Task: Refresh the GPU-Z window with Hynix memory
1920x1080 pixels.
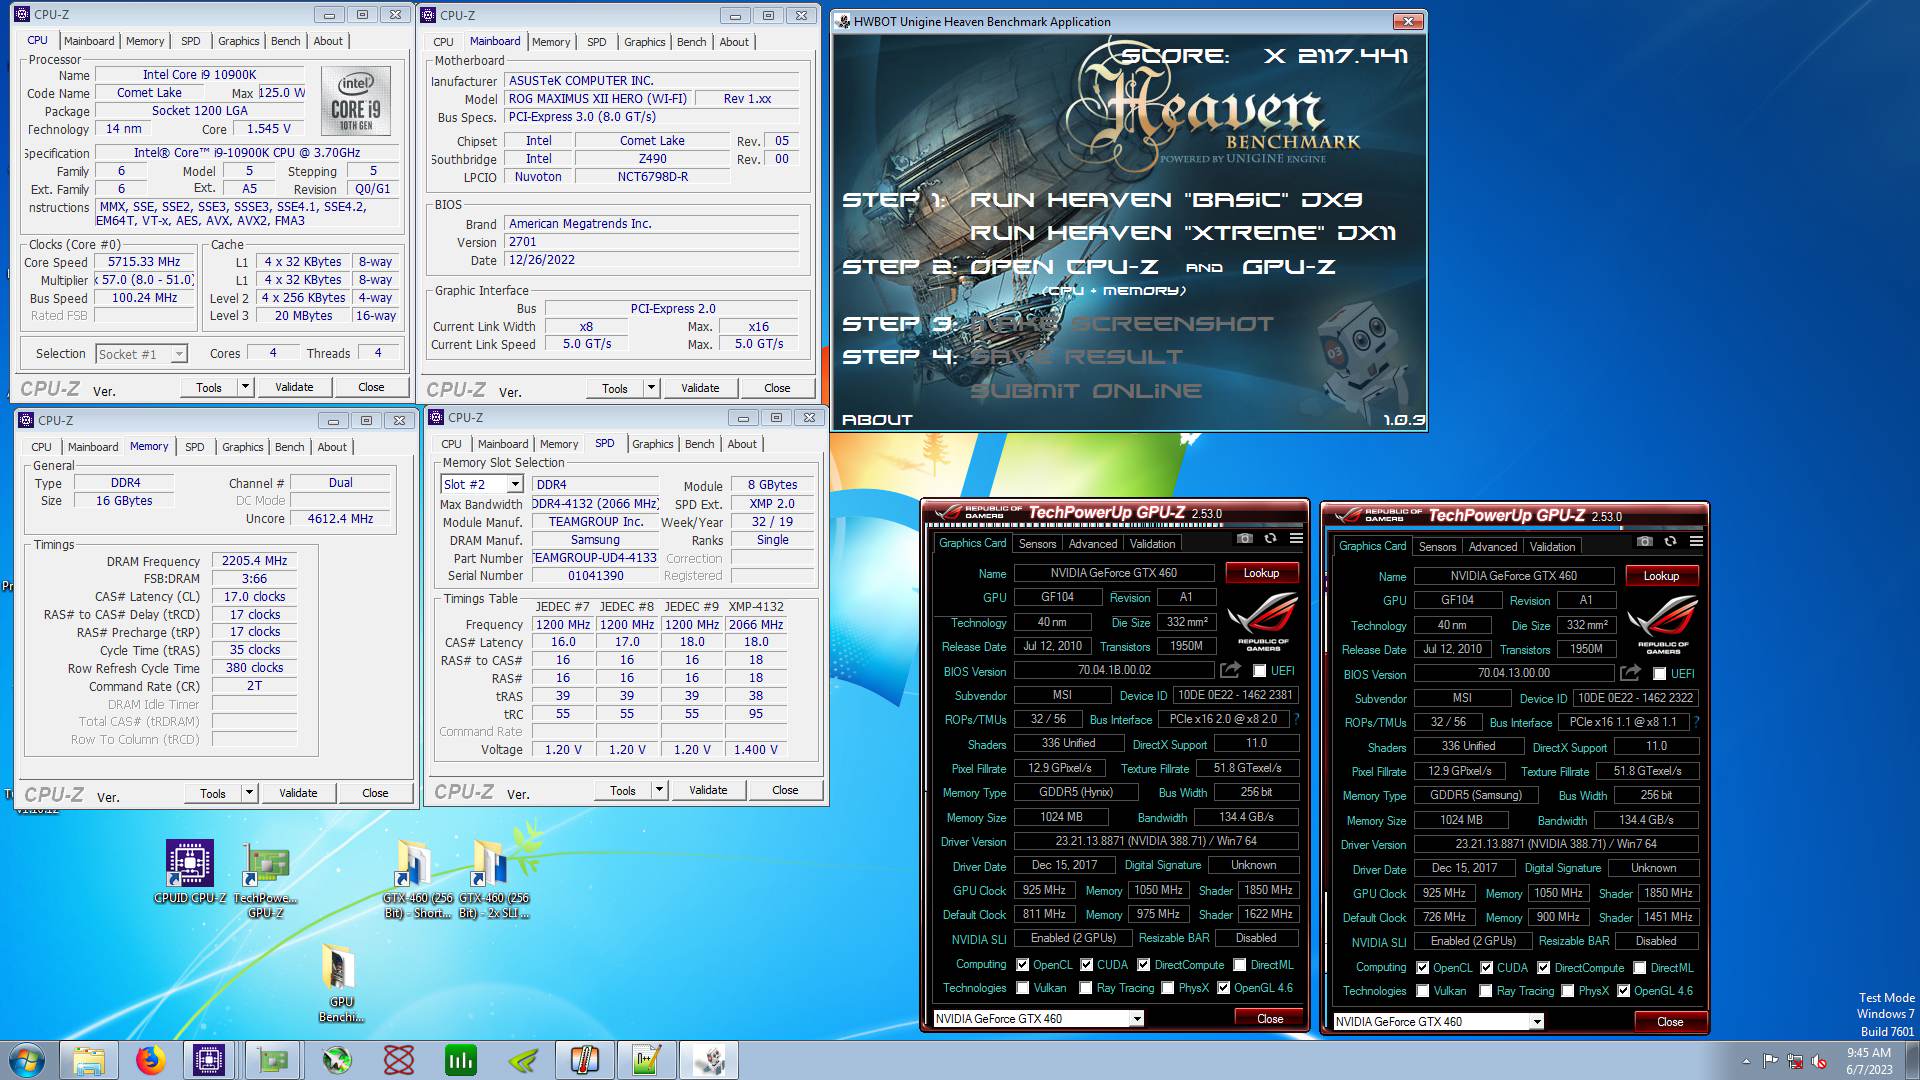Action: point(1270,538)
